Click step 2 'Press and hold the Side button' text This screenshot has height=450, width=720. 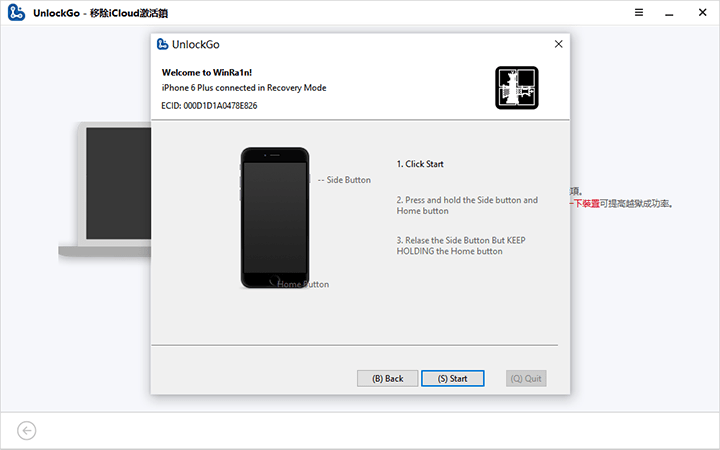(467, 205)
